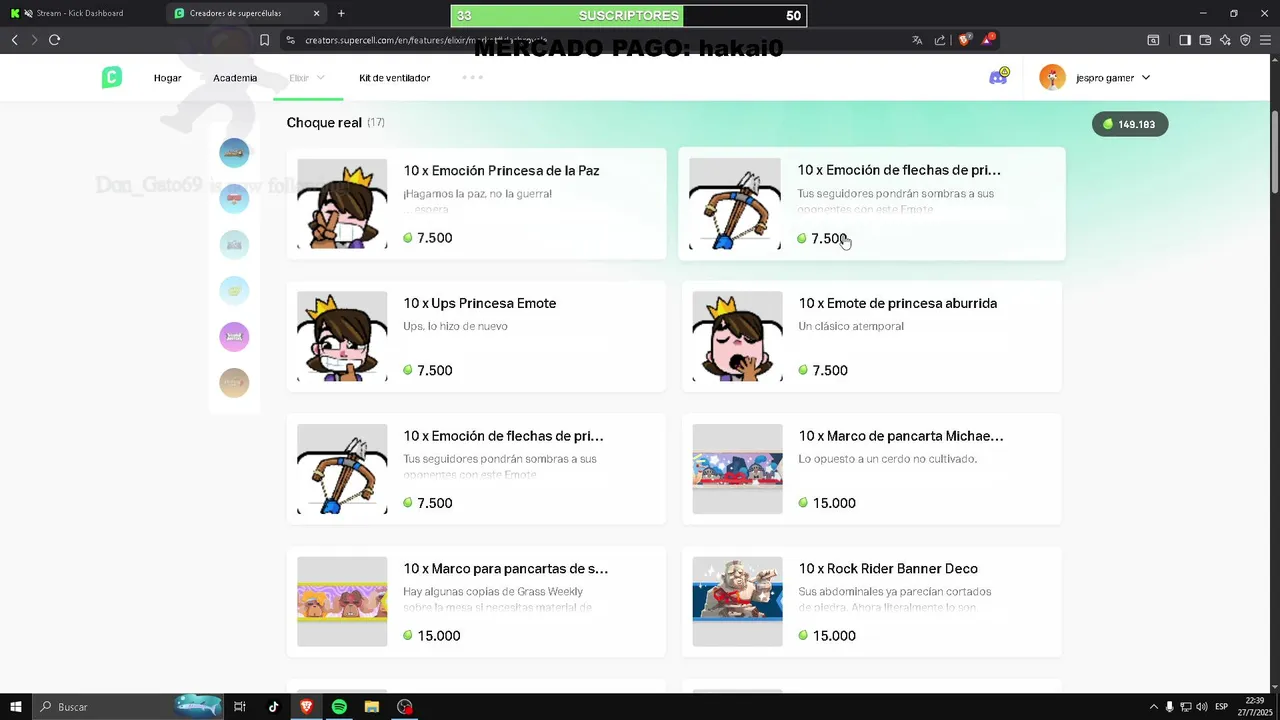Image resolution: width=1280 pixels, height=720 pixels.
Task: Click the jespro gamer profile avatar
Action: tap(1052, 77)
